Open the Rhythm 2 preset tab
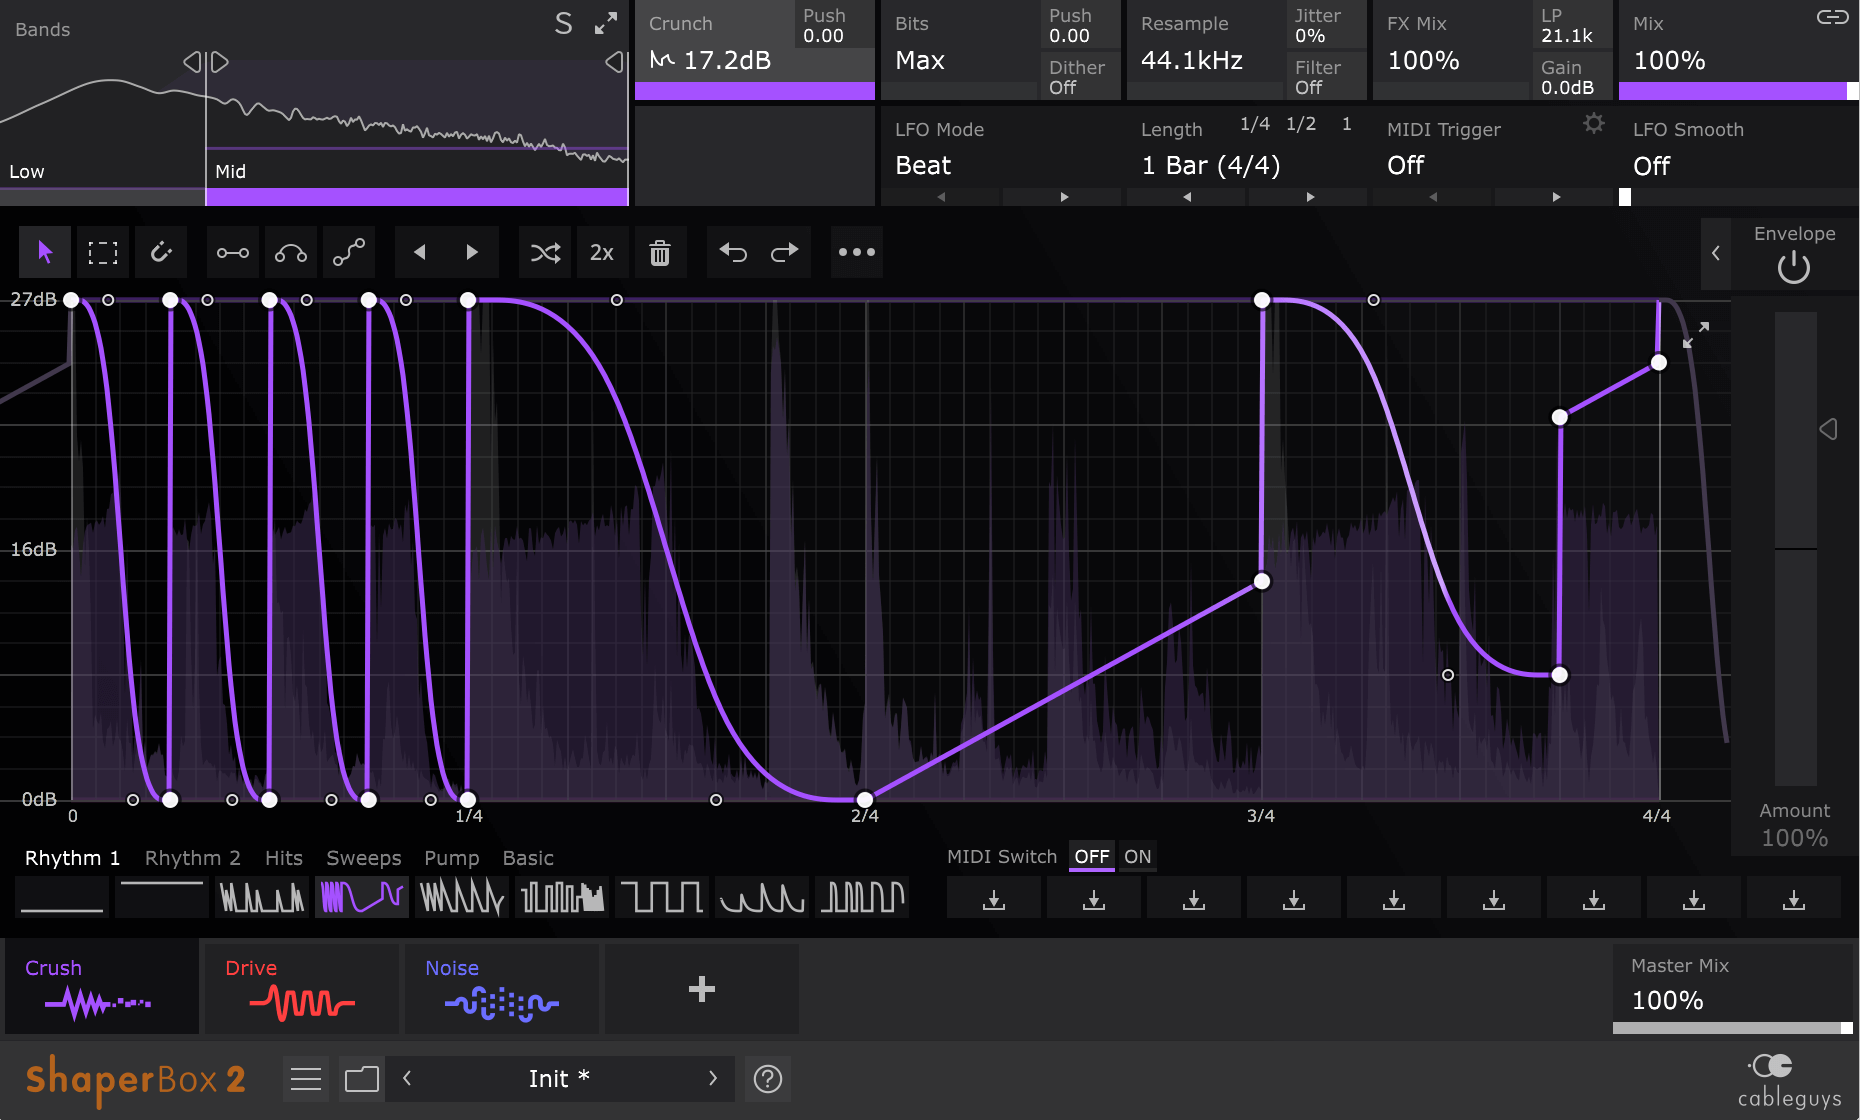 pyautogui.click(x=193, y=858)
